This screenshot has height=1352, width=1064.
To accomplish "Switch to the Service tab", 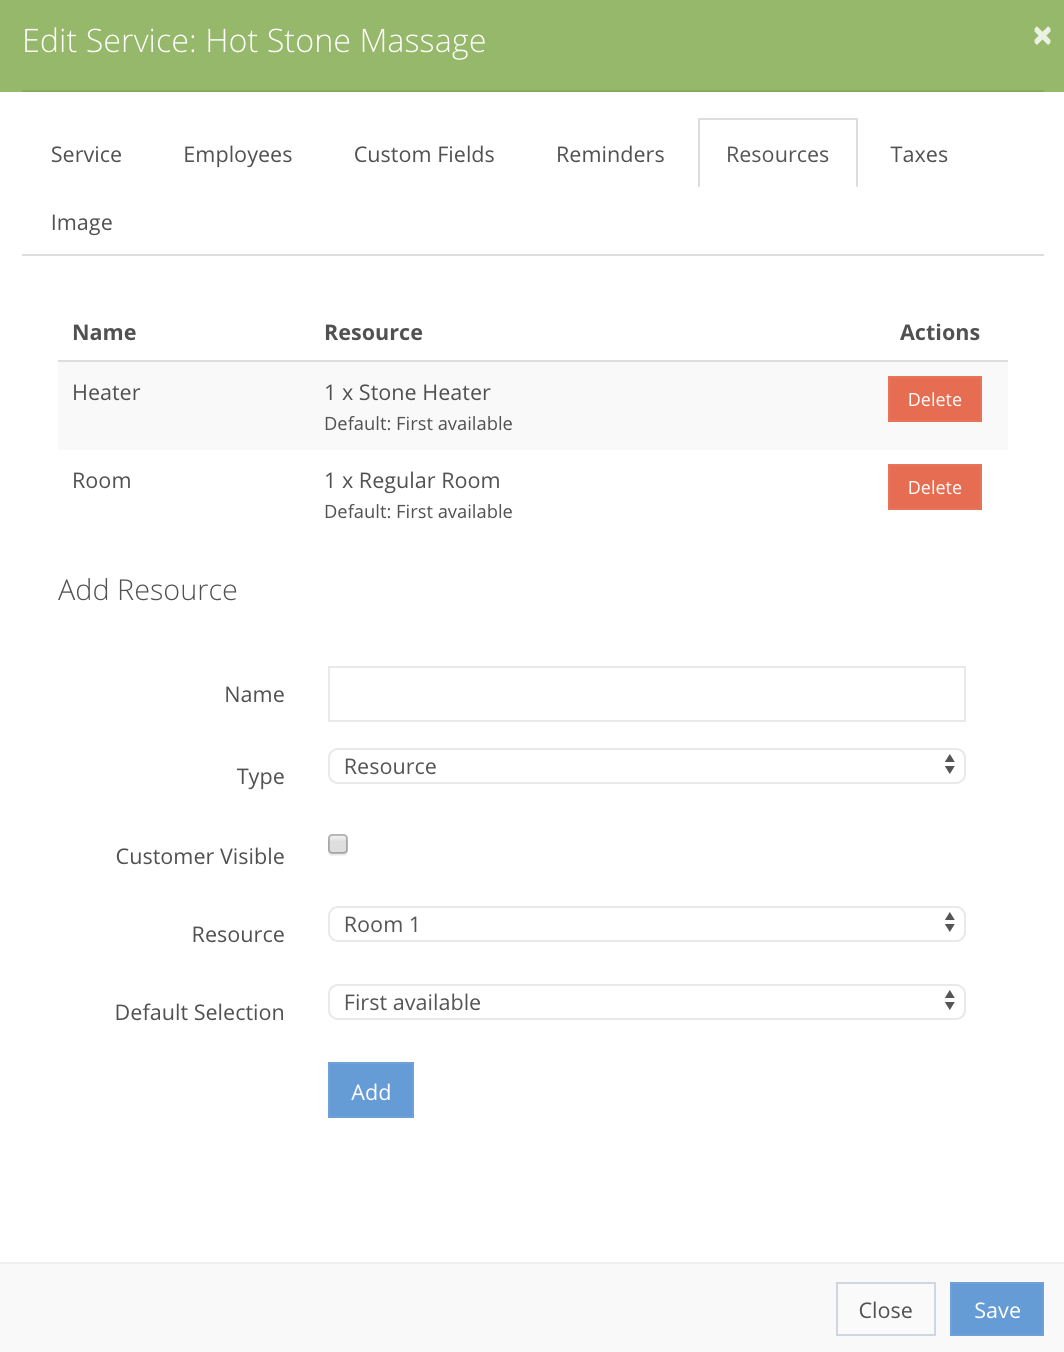I will point(86,154).
